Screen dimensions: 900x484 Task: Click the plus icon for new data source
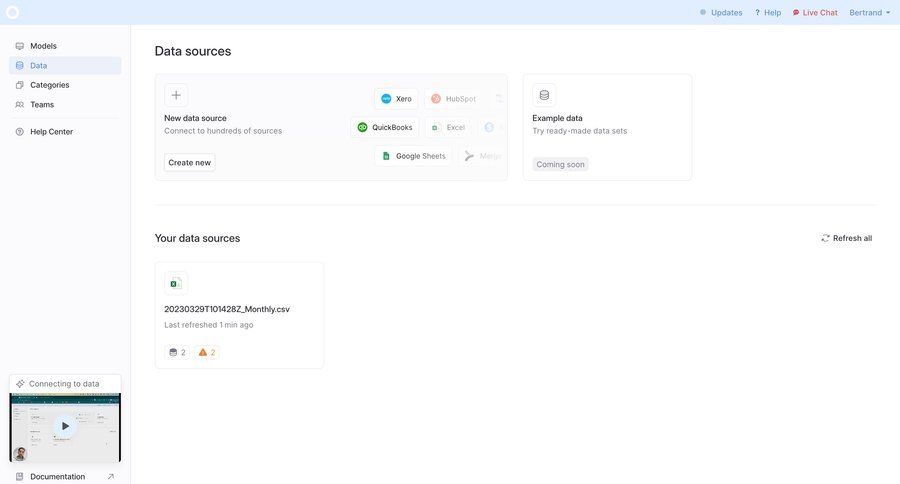click(x=176, y=95)
